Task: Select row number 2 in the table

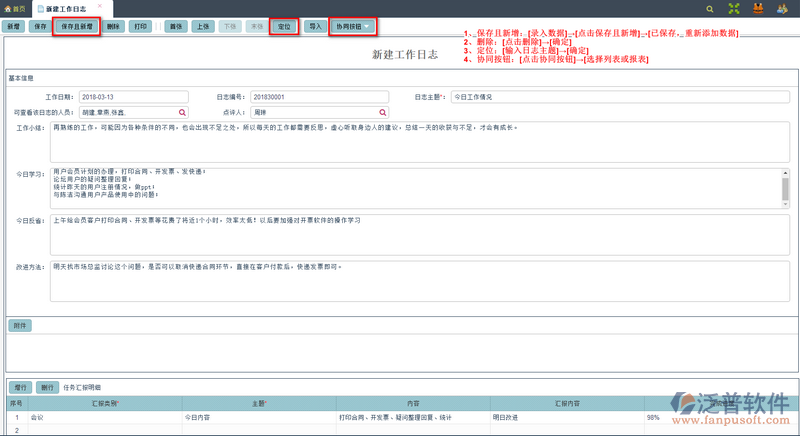Action: click(17, 430)
